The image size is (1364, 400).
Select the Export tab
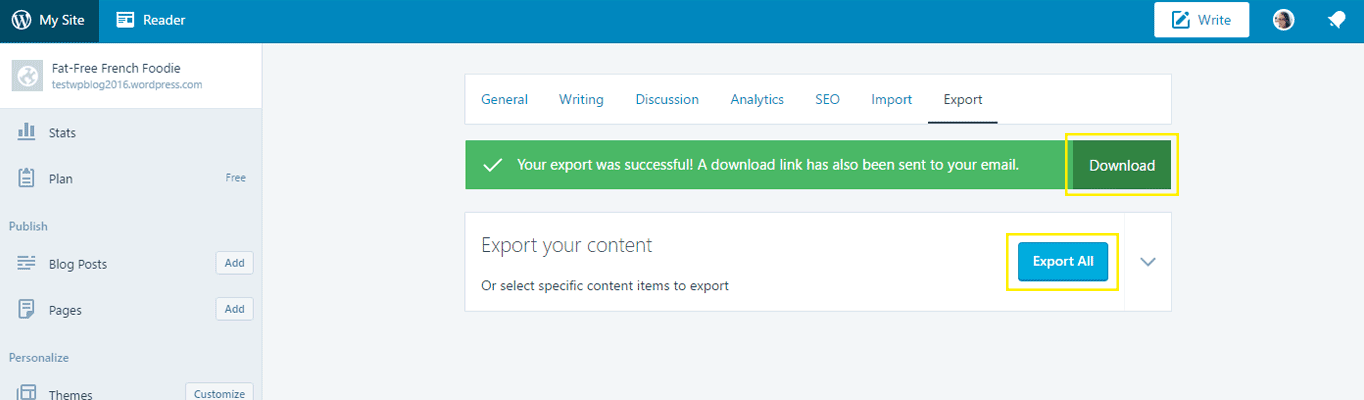pos(963,99)
